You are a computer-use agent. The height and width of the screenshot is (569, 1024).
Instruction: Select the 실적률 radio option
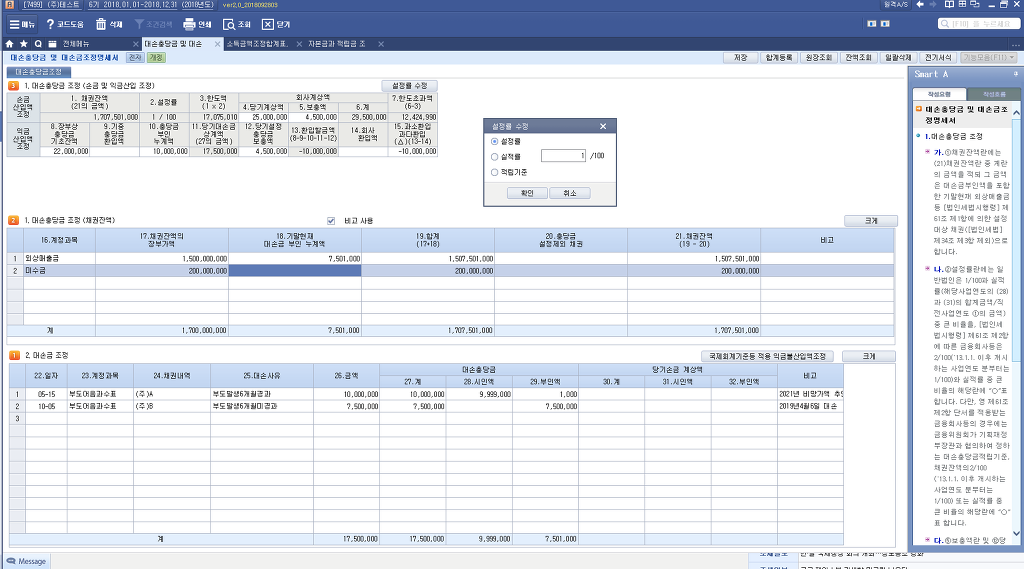pyautogui.click(x=494, y=156)
